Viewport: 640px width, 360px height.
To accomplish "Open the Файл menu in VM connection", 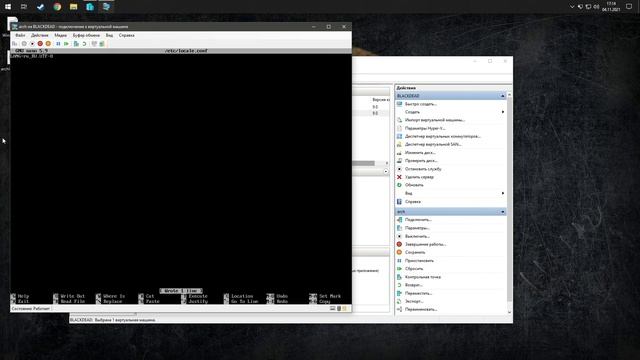I will tap(20, 36).
